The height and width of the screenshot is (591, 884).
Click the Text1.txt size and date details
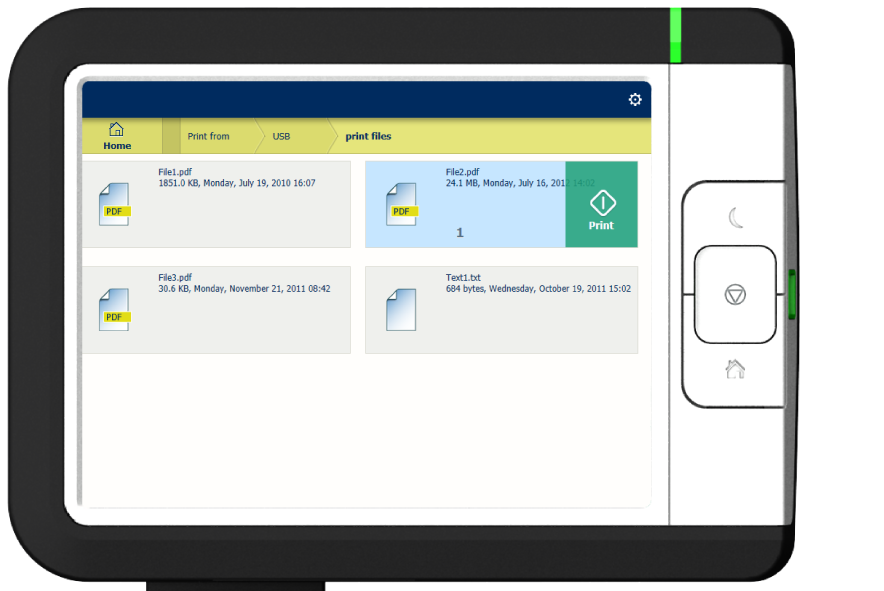(538, 289)
